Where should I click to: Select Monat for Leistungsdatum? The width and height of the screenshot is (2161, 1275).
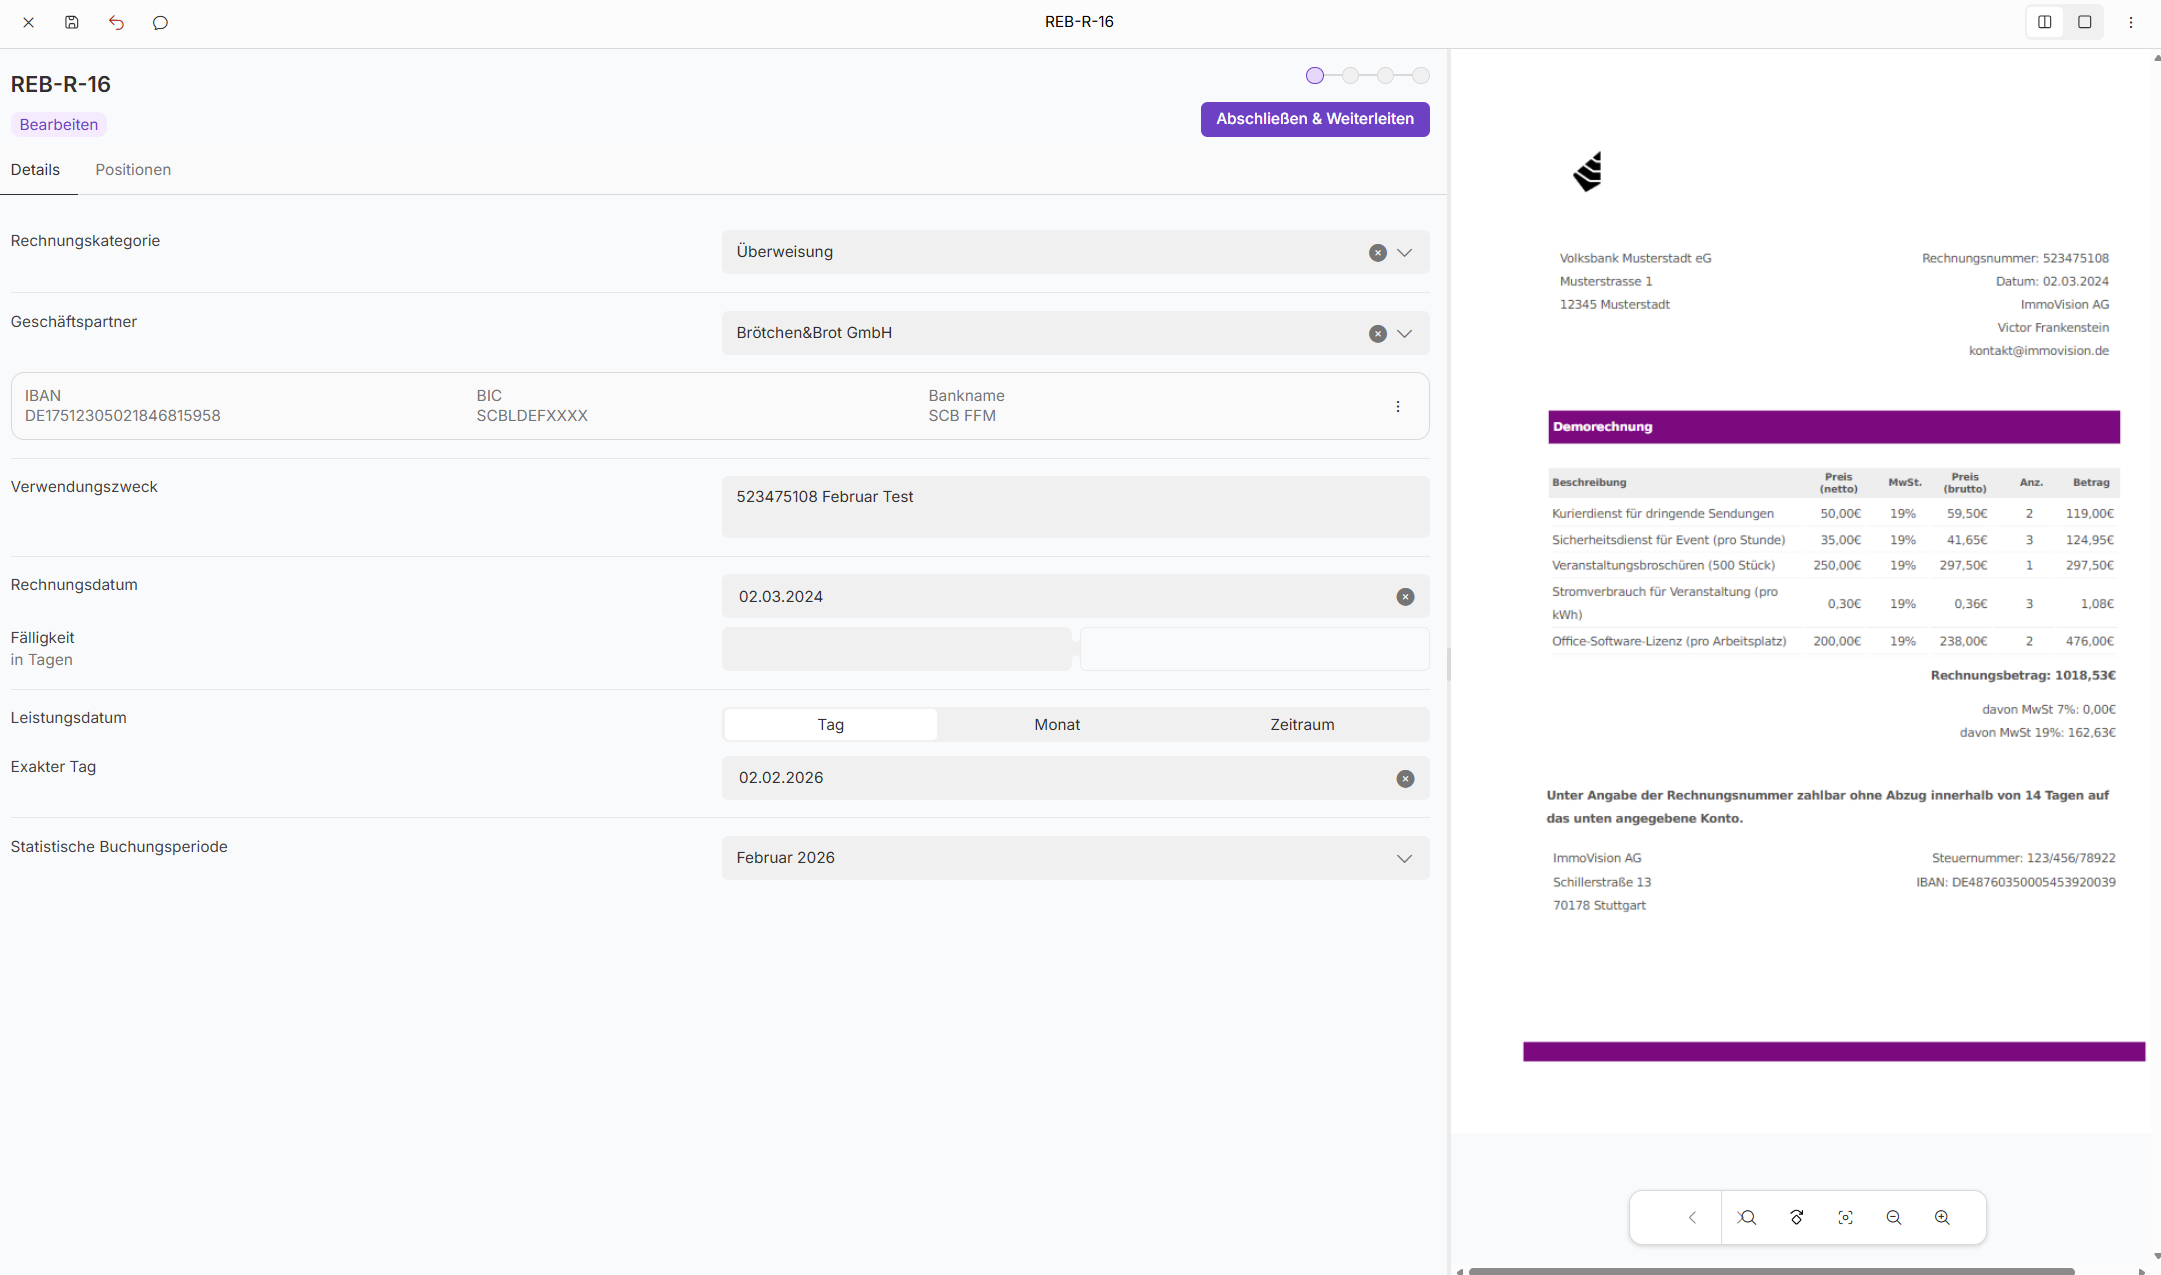point(1056,724)
